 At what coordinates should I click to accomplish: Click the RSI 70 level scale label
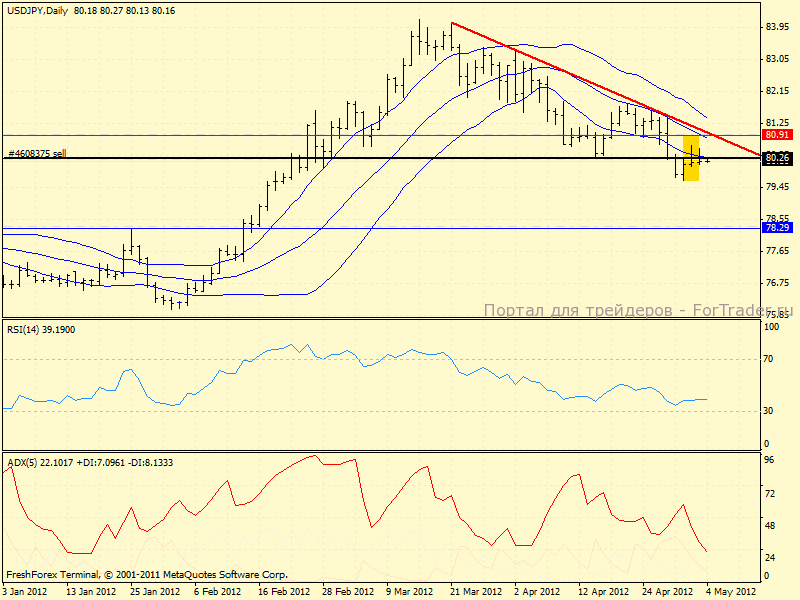[770, 358]
